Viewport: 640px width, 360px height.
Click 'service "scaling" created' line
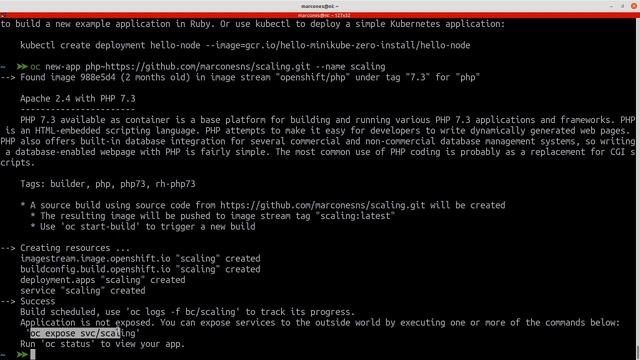click(x=82, y=290)
